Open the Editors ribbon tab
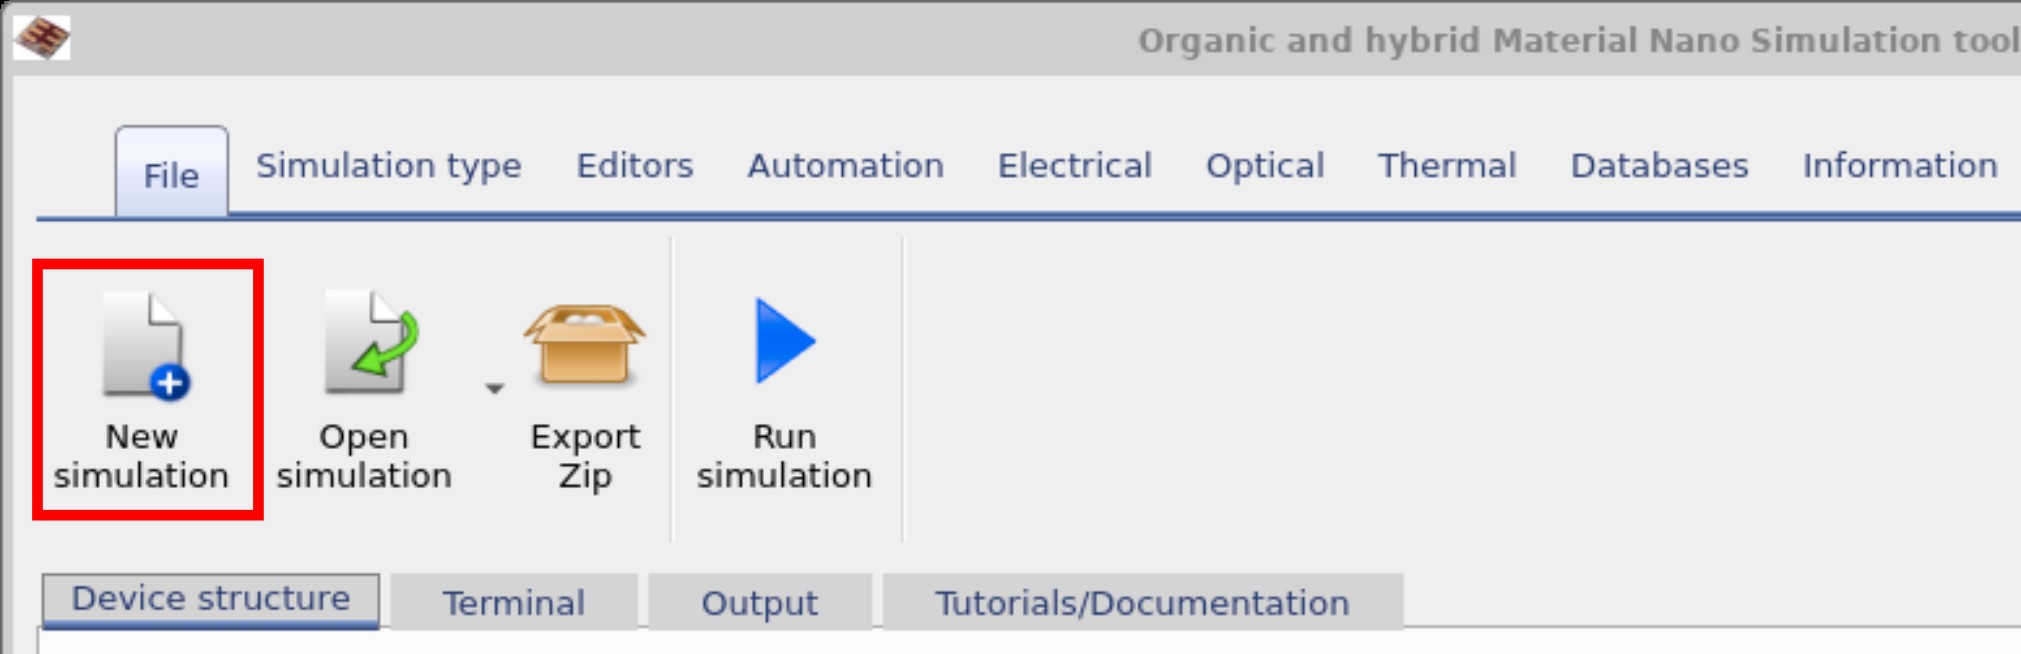Image resolution: width=2021 pixels, height=654 pixels. pyautogui.click(x=634, y=165)
